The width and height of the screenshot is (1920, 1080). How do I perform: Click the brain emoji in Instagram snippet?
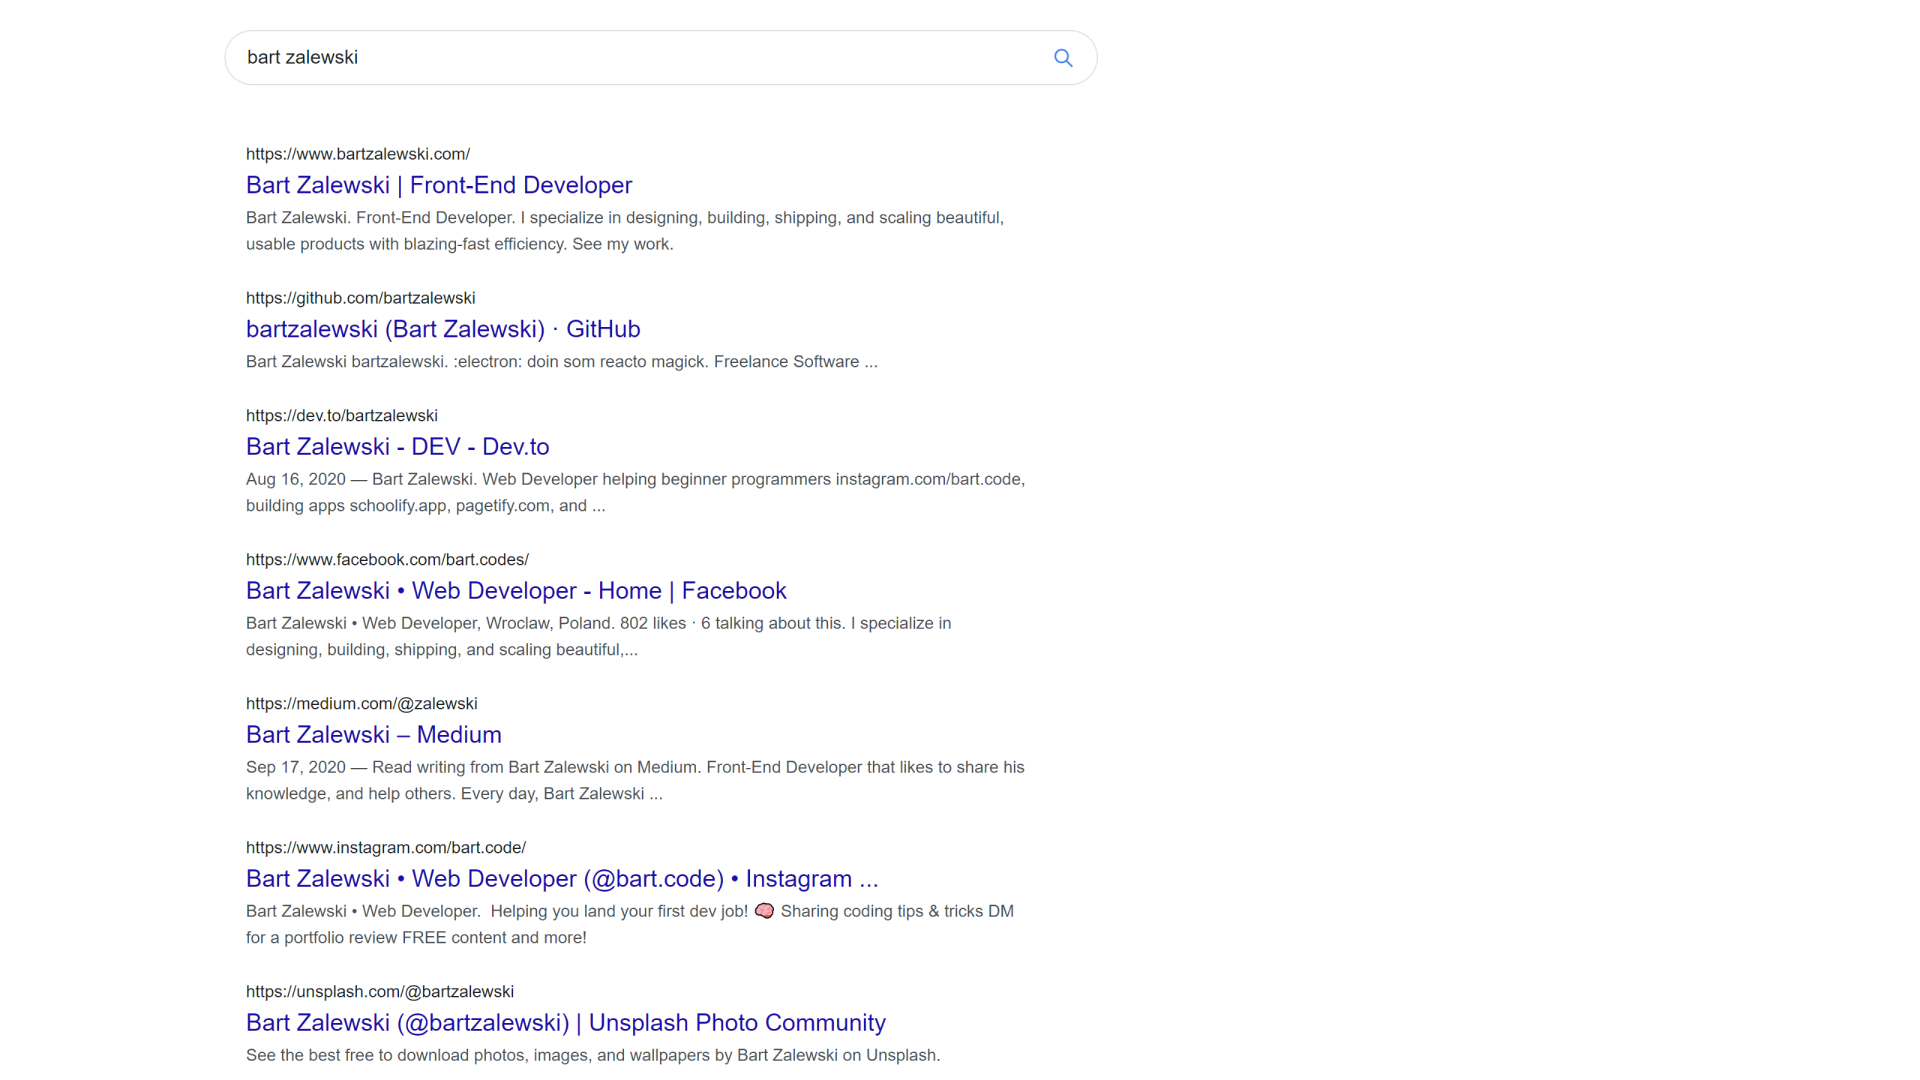click(764, 911)
